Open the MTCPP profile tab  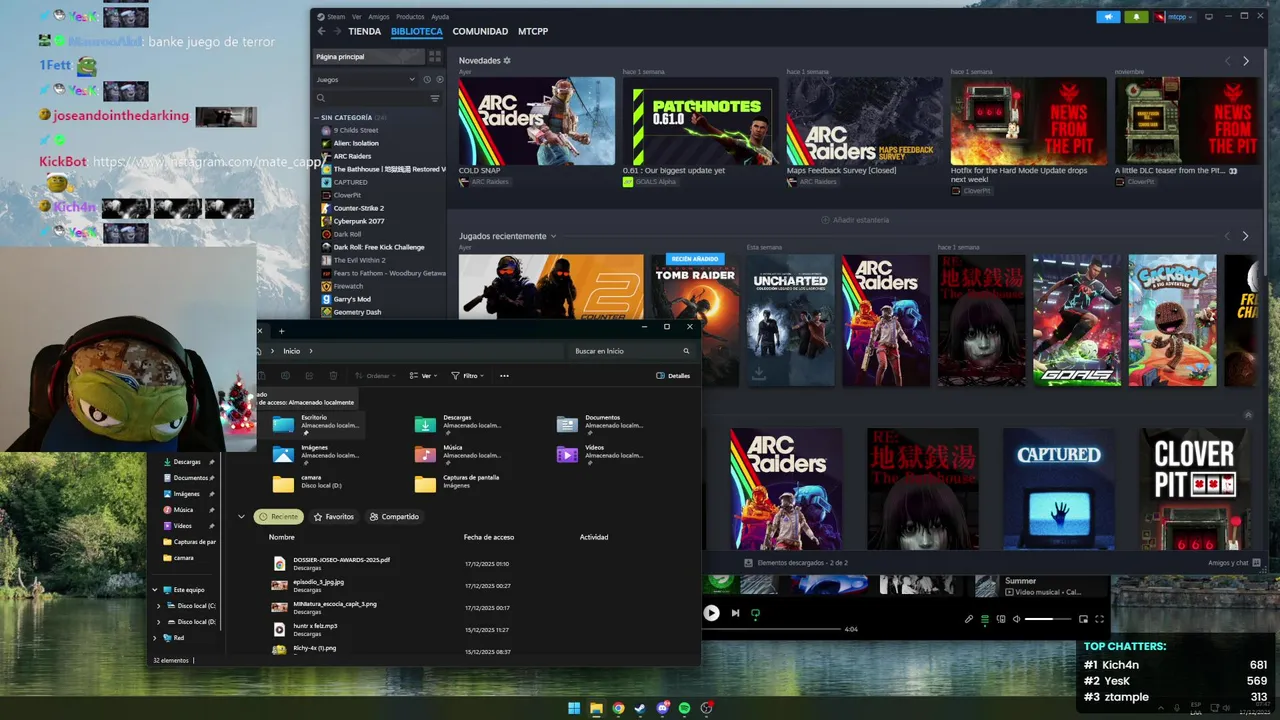(x=533, y=32)
